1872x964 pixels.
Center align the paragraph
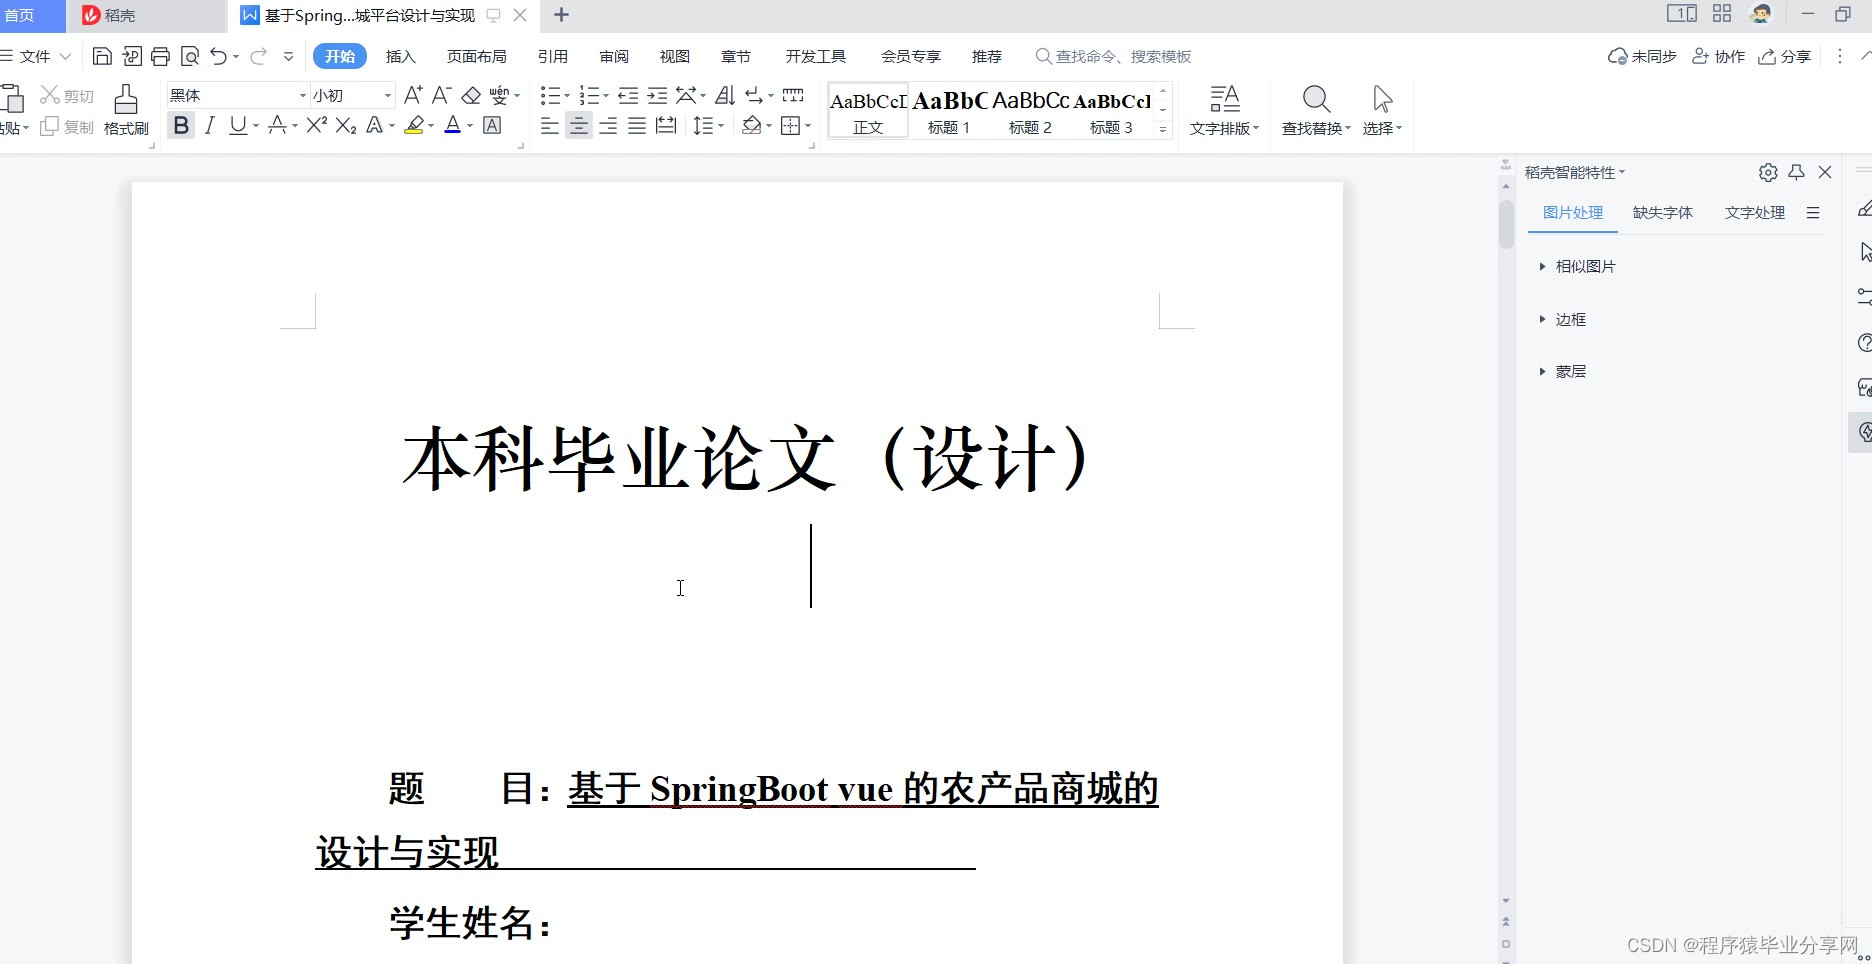578,125
